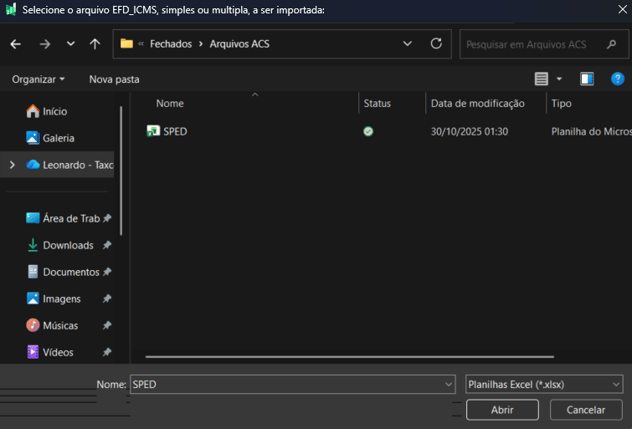This screenshot has height=429, width=632.
Task: Select the SPED file name
Action: pyautogui.click(x=175, y=131)
